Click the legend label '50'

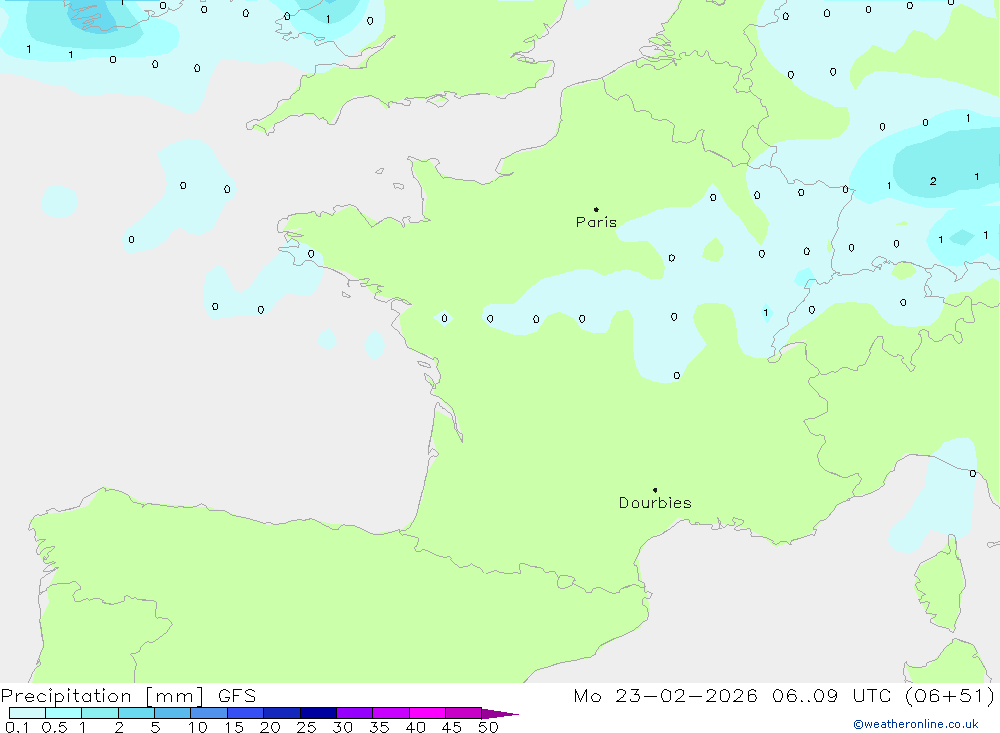click(488, 727)
